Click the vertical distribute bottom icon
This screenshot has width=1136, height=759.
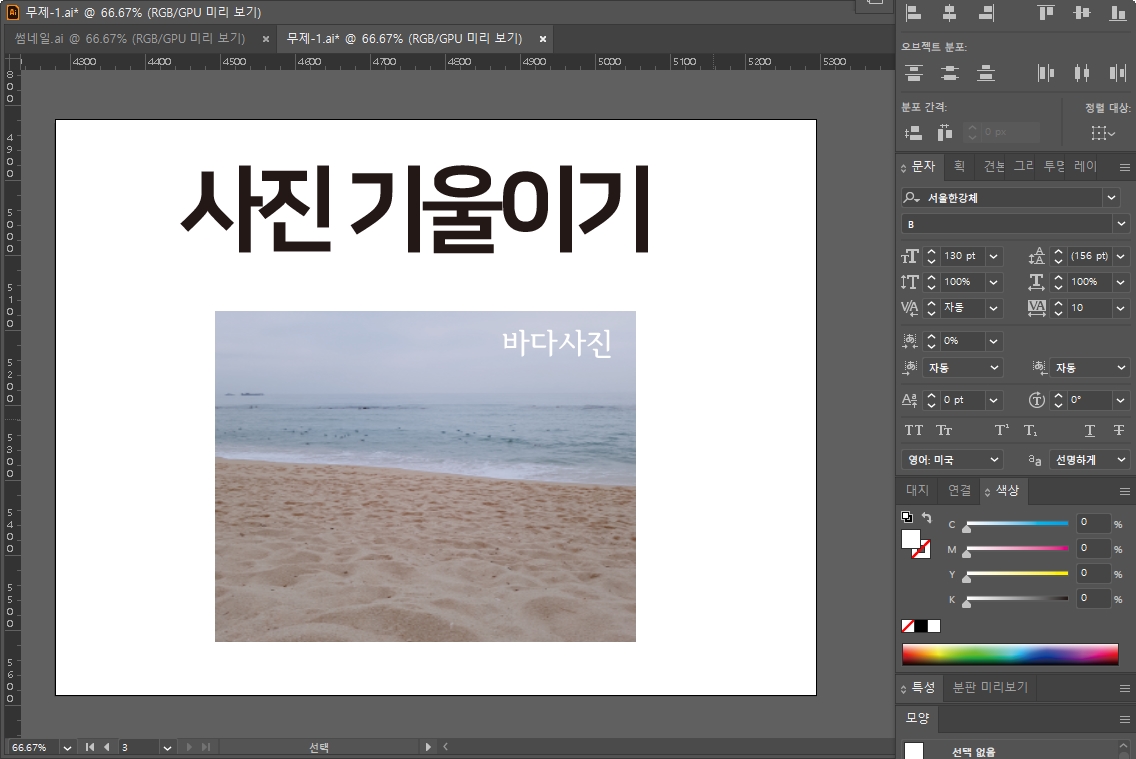(x=985, y=72)
